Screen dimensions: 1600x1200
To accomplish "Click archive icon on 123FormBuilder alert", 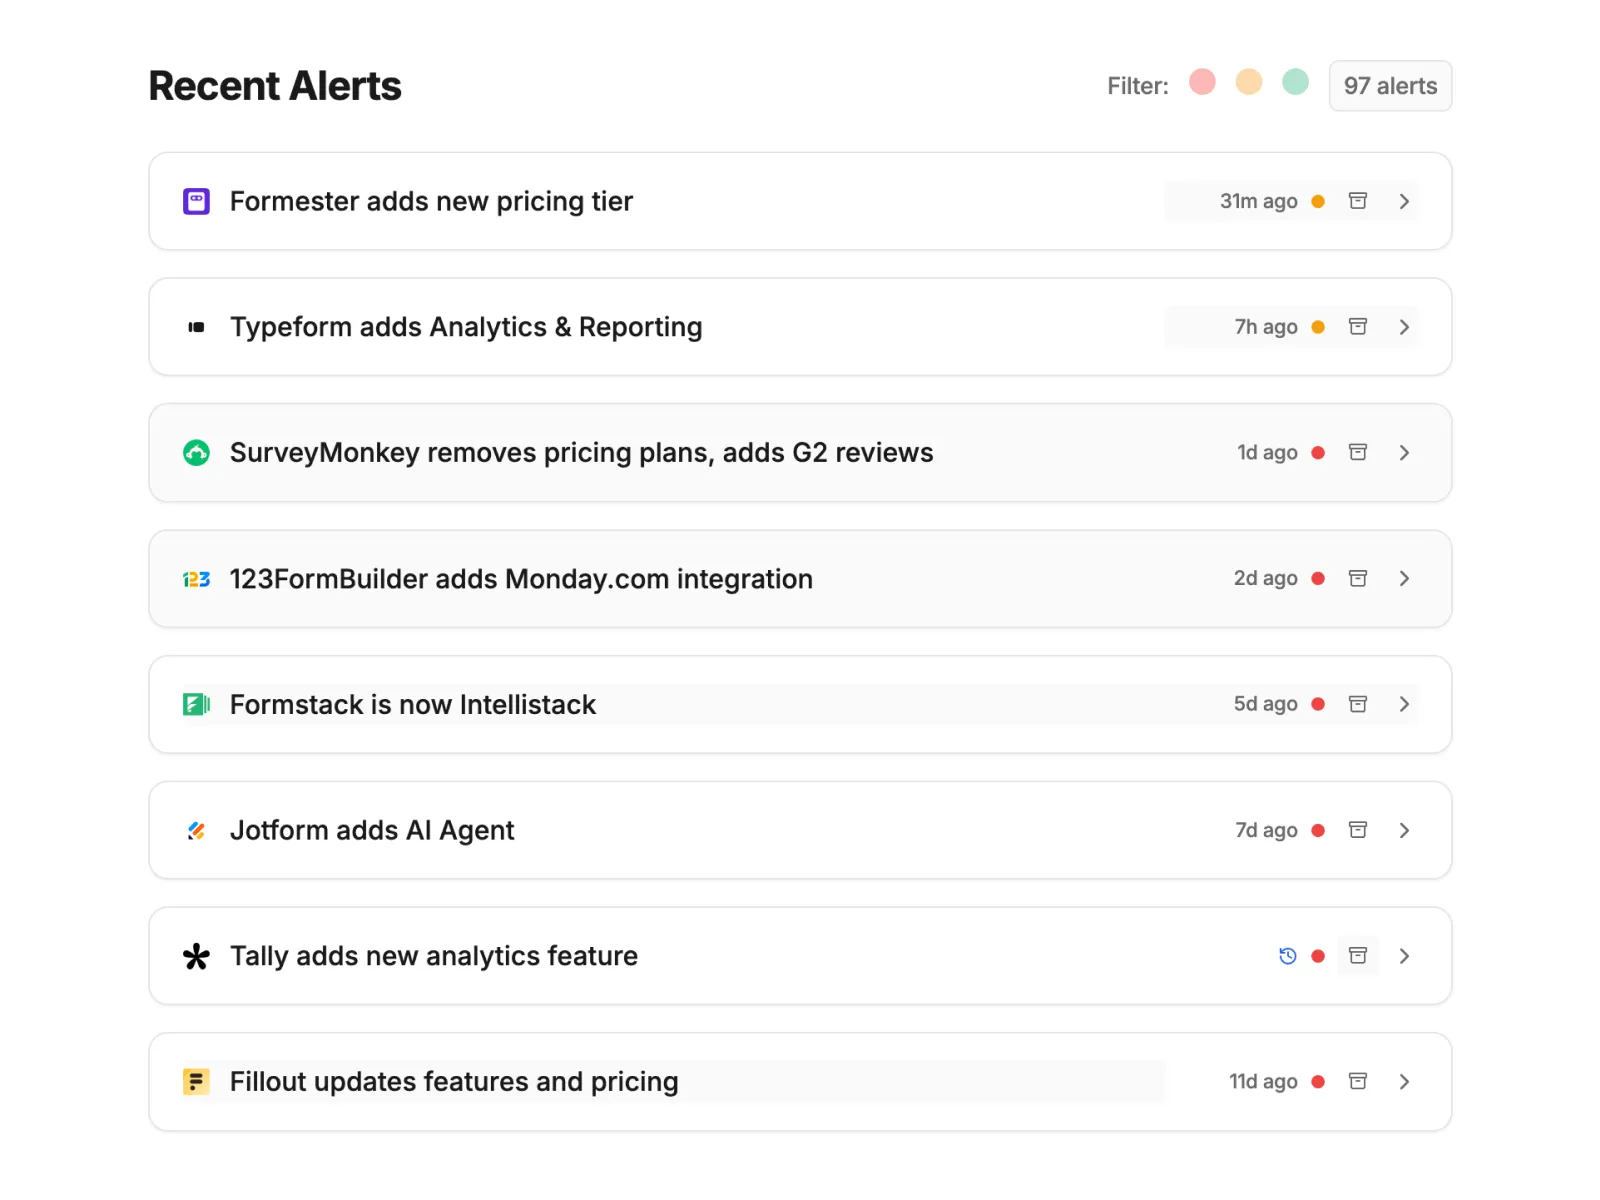I will [x=1357, y=579].
